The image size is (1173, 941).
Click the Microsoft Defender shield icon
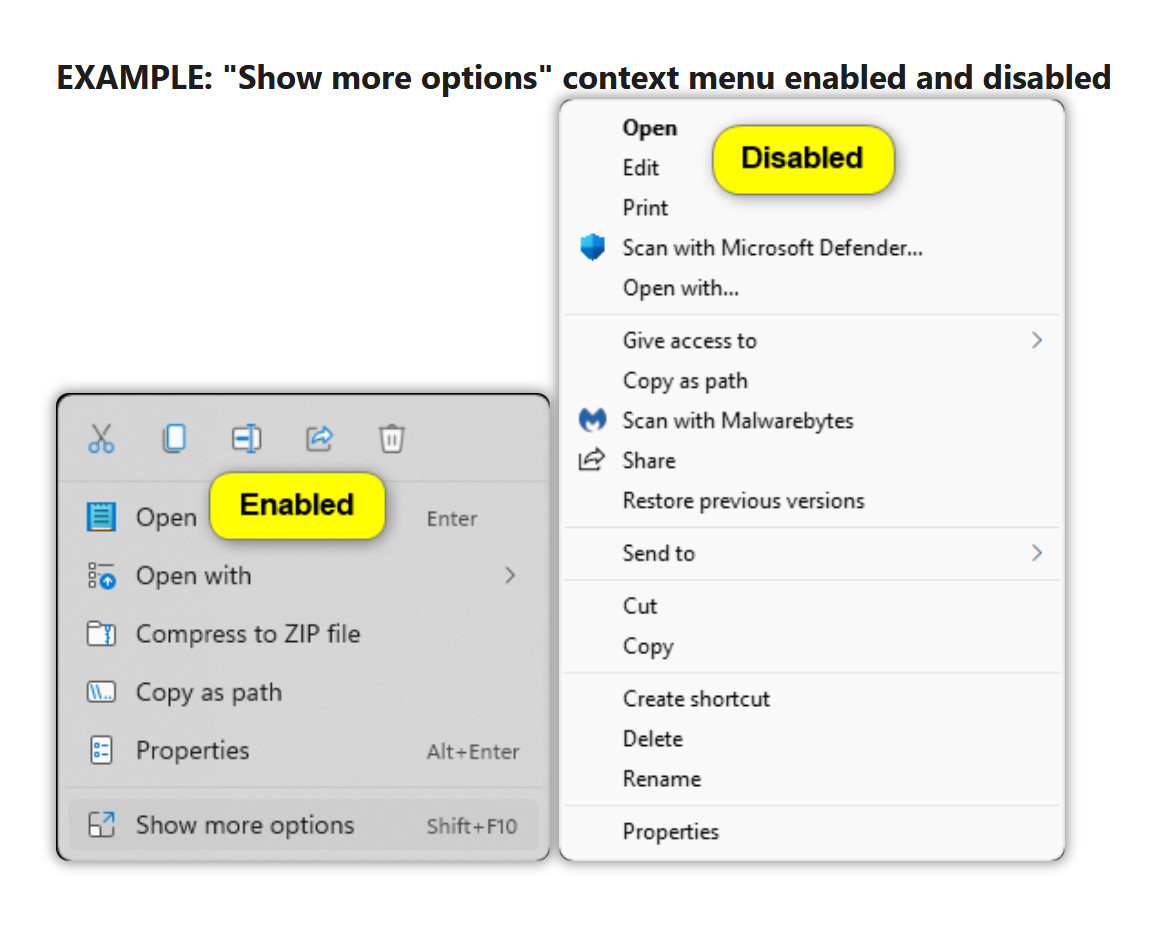tap(592, 247)
